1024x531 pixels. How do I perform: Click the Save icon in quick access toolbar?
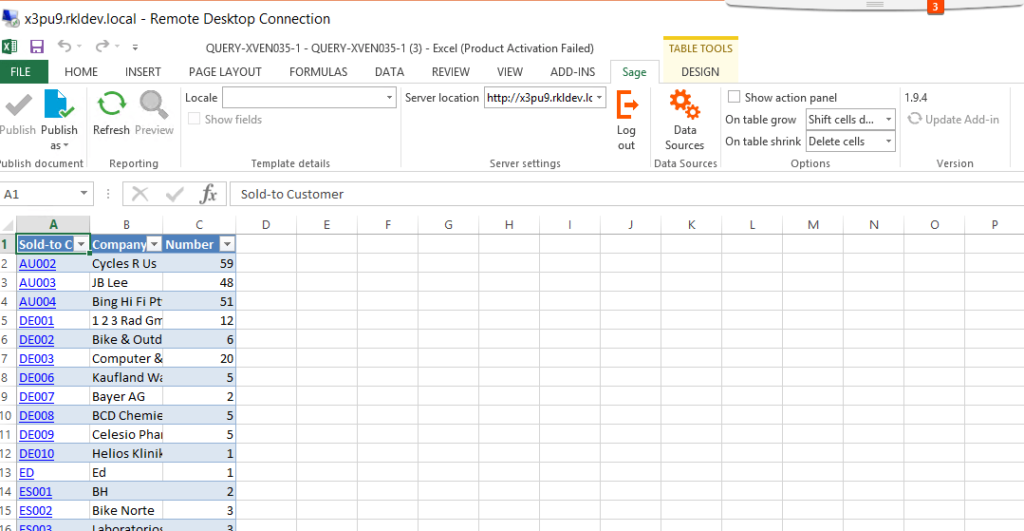[x=37, y=47]
